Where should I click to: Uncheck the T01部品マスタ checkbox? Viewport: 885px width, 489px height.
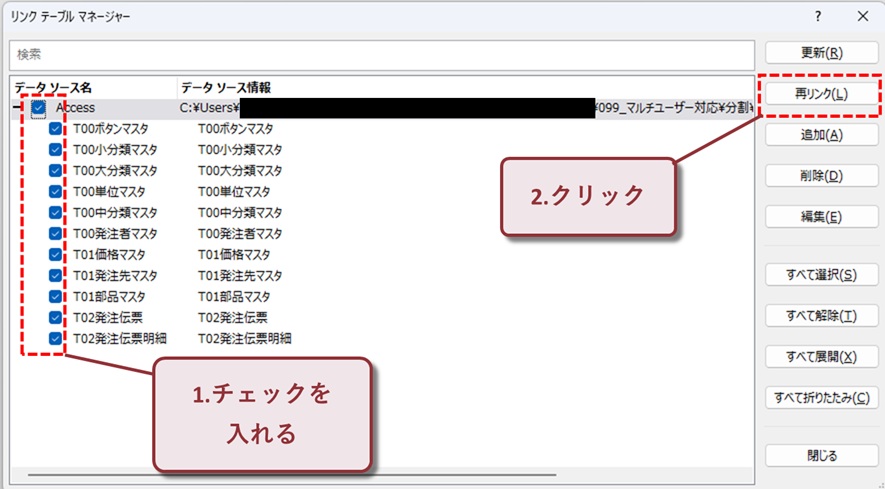pyautogui.click(x=55, y=296)
